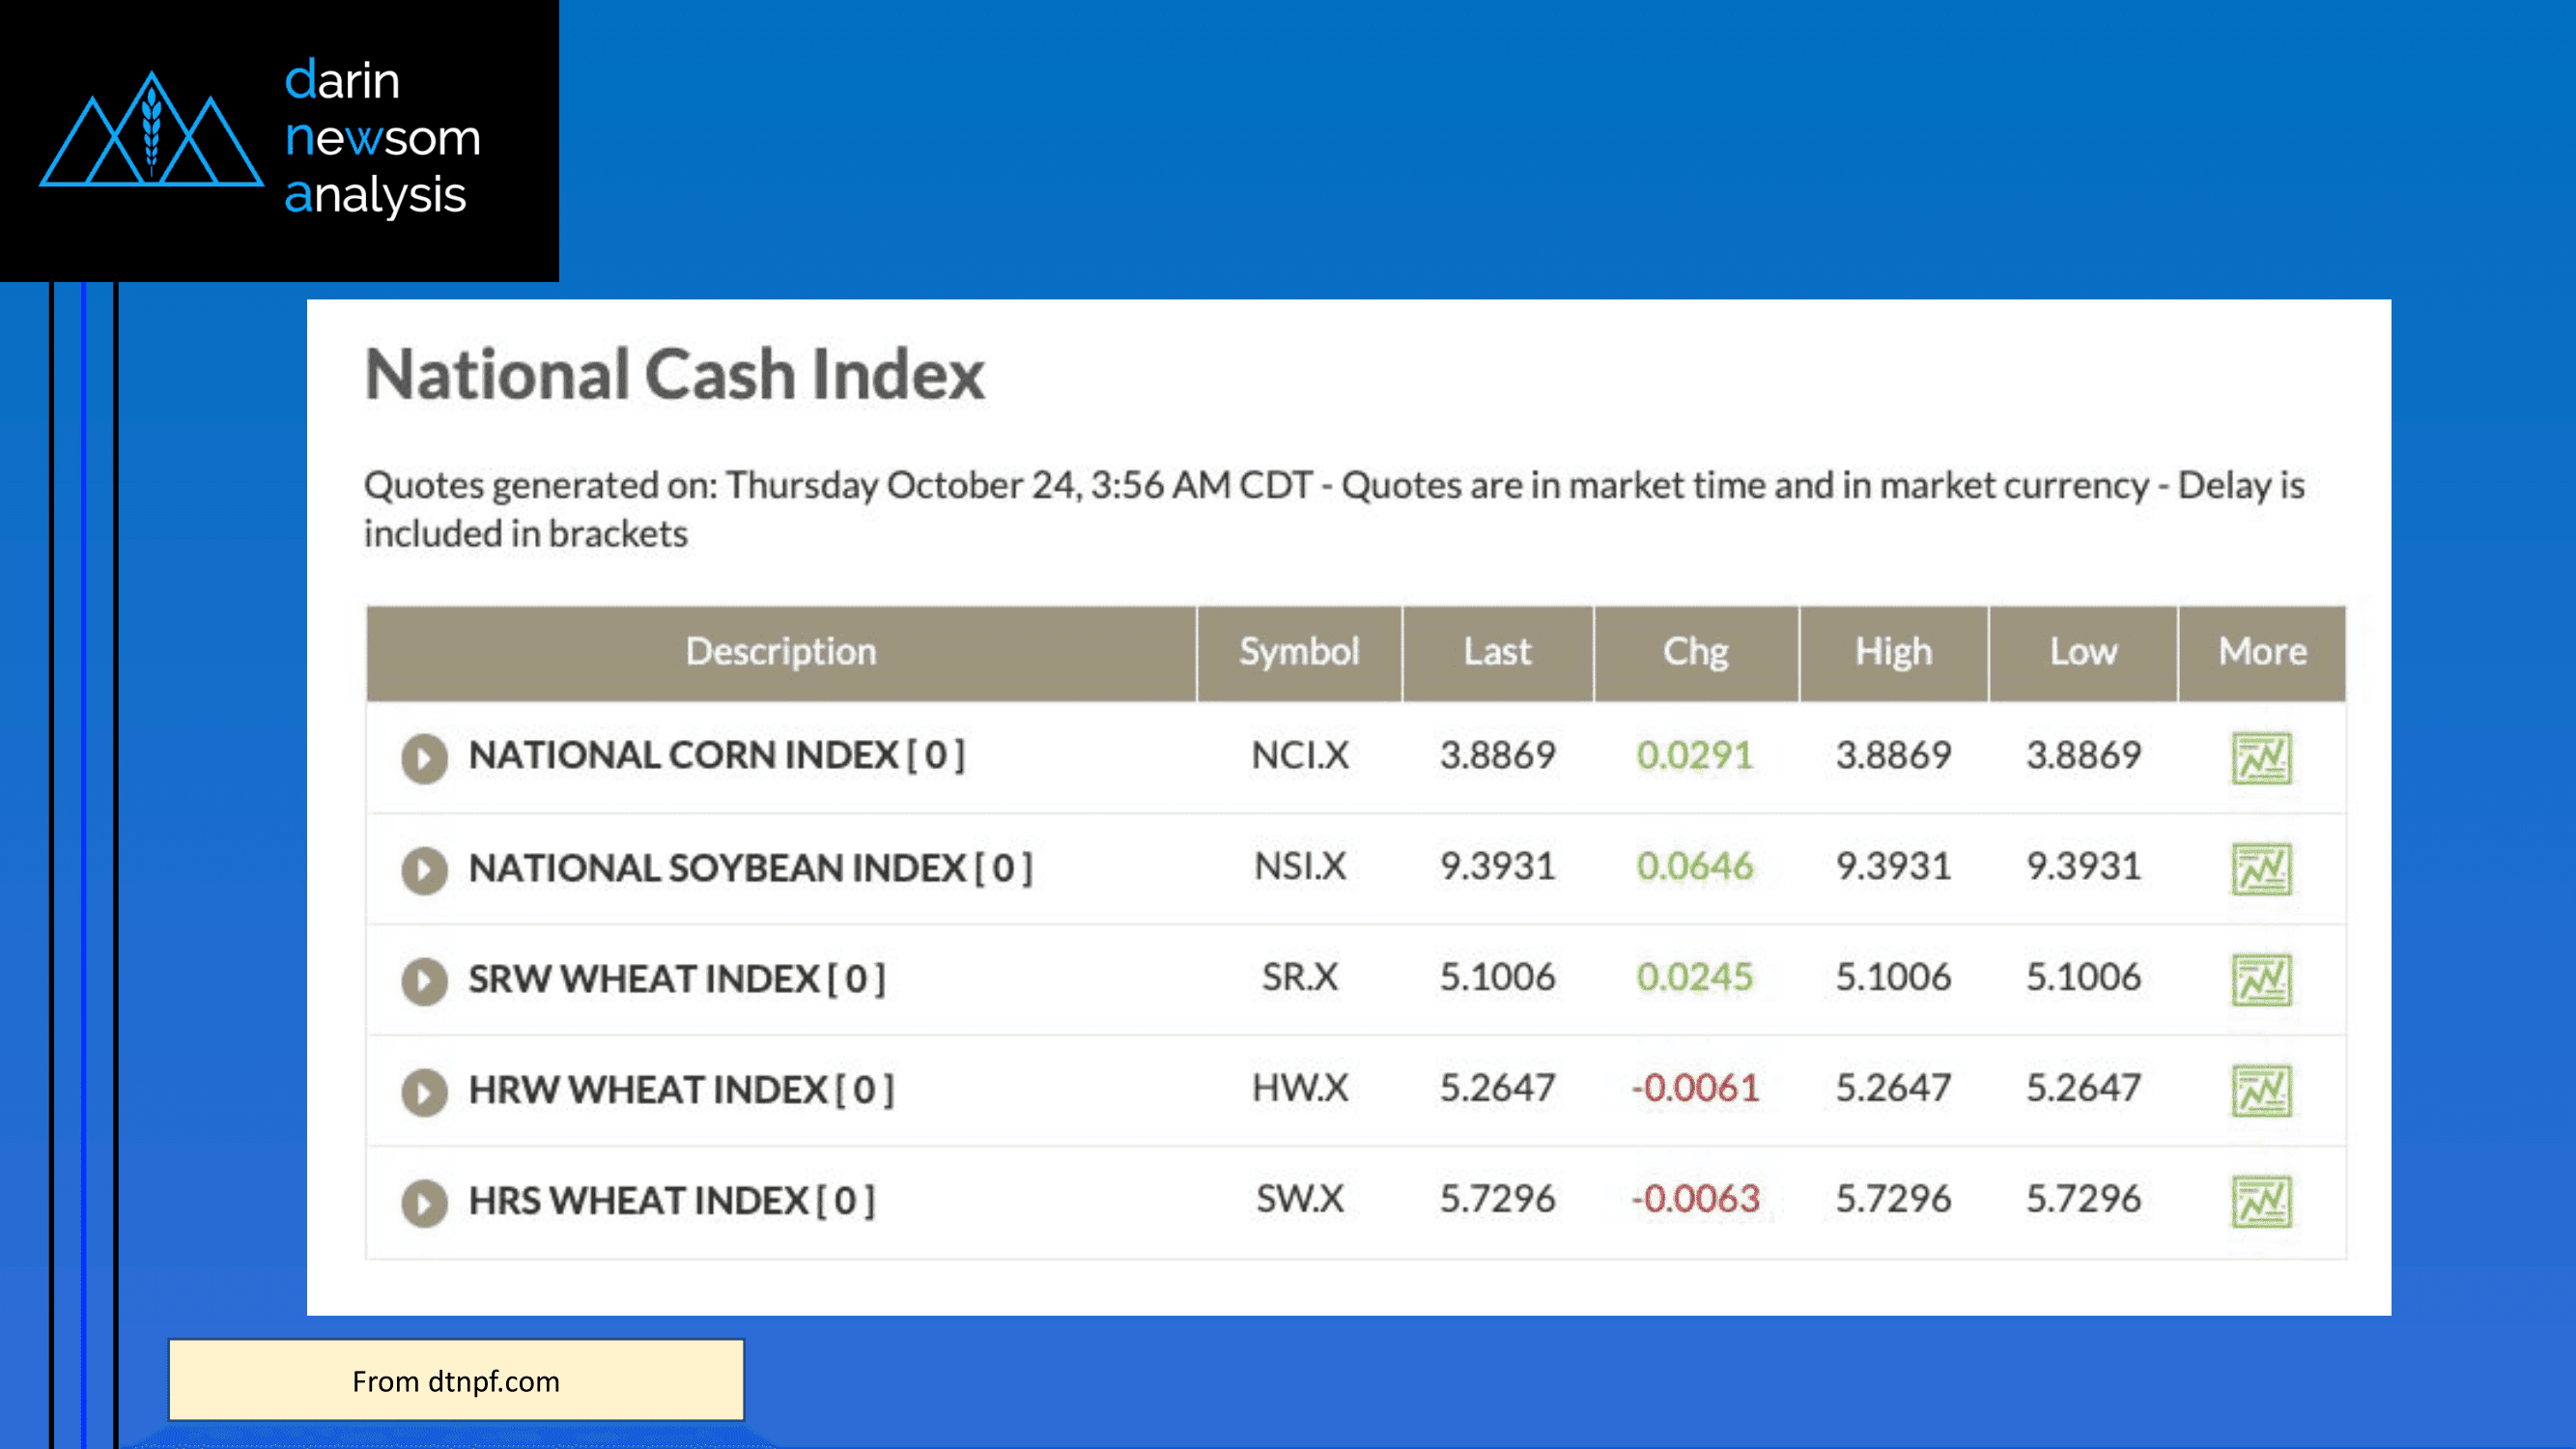Screen dimensions: 2576x1449
Task: Click the NSI.X symbol
Action: coord(1300,866)
